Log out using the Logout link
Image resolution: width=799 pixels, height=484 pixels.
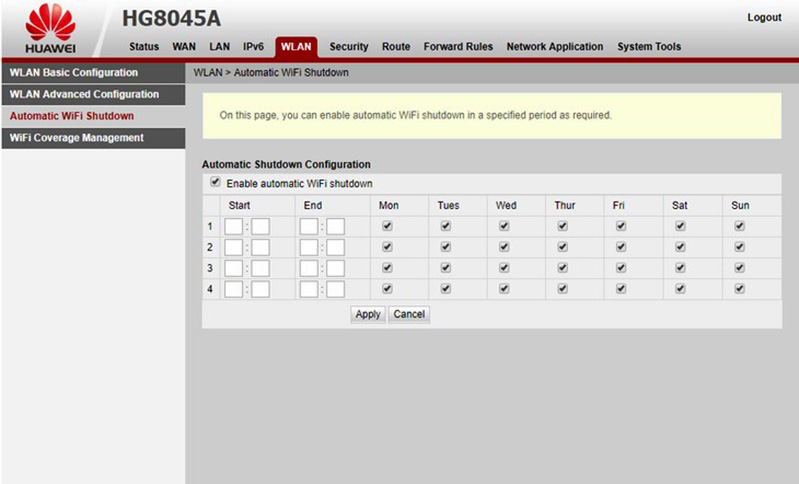[764, 18]
